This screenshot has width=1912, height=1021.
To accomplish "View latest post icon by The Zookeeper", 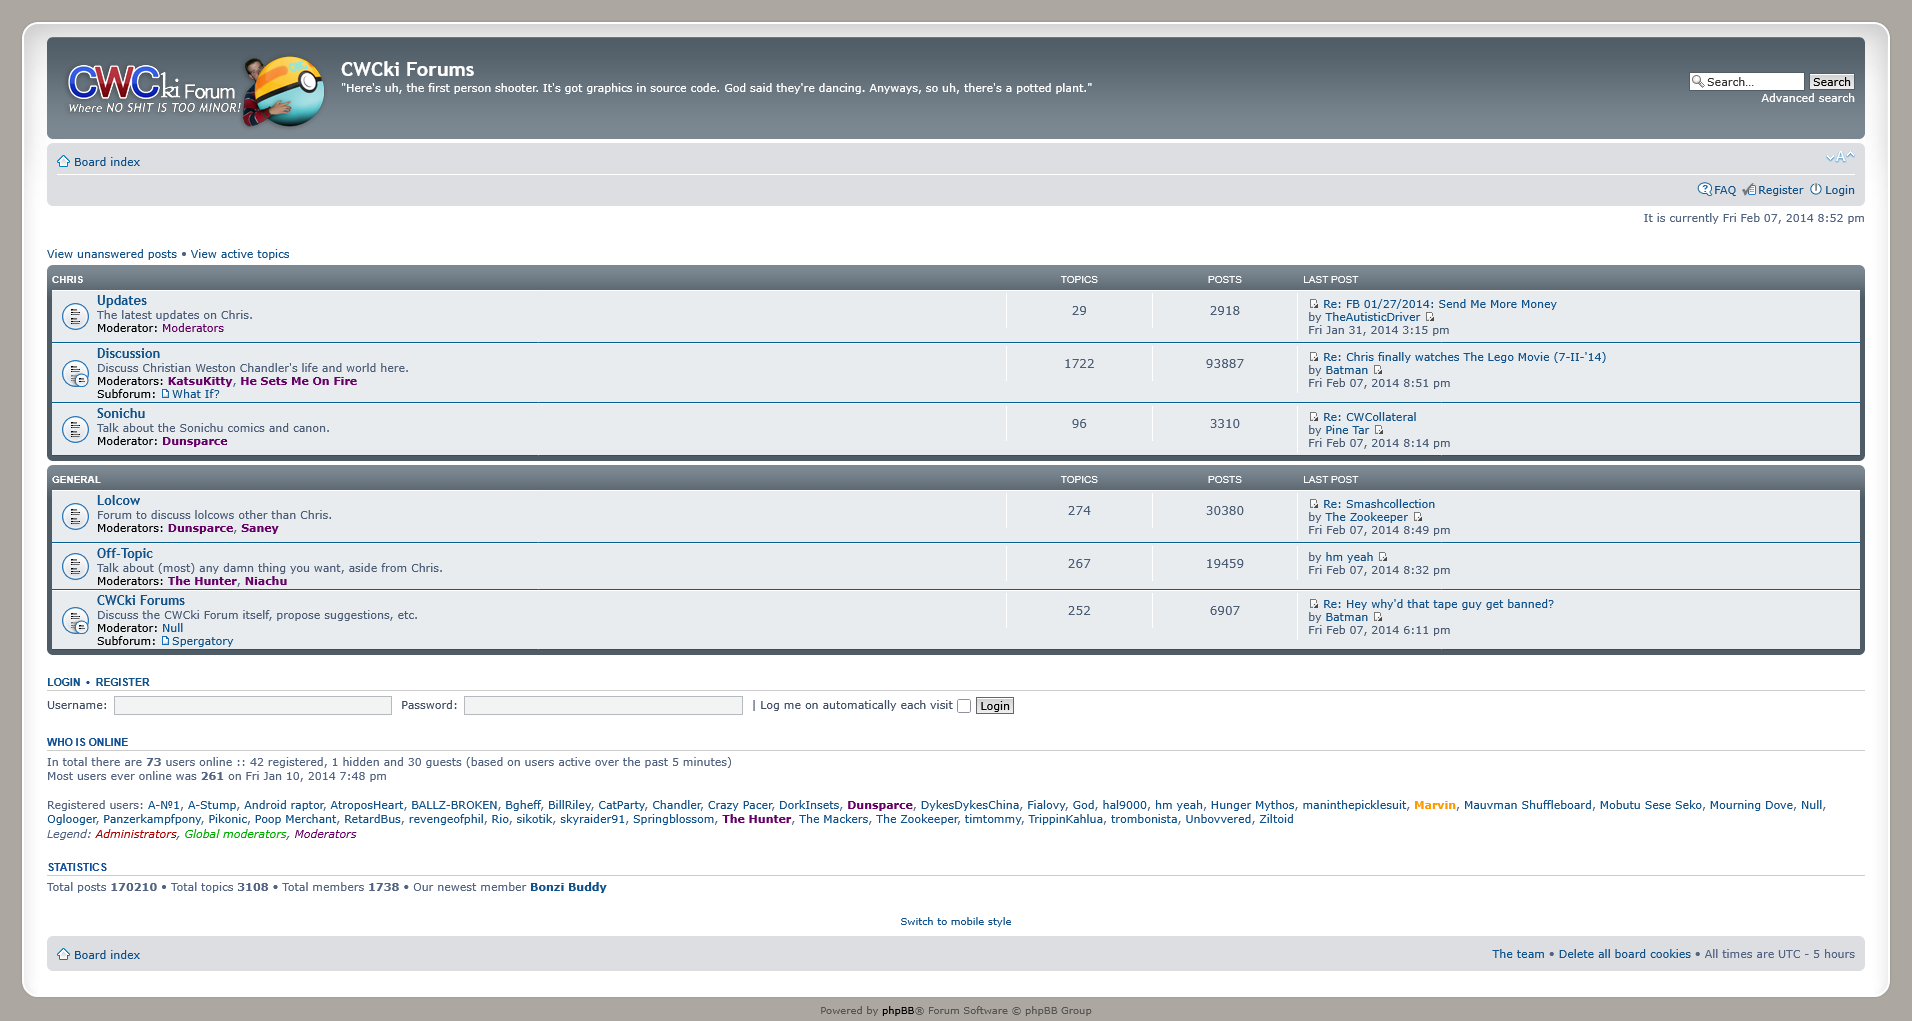I will 1418,517.
